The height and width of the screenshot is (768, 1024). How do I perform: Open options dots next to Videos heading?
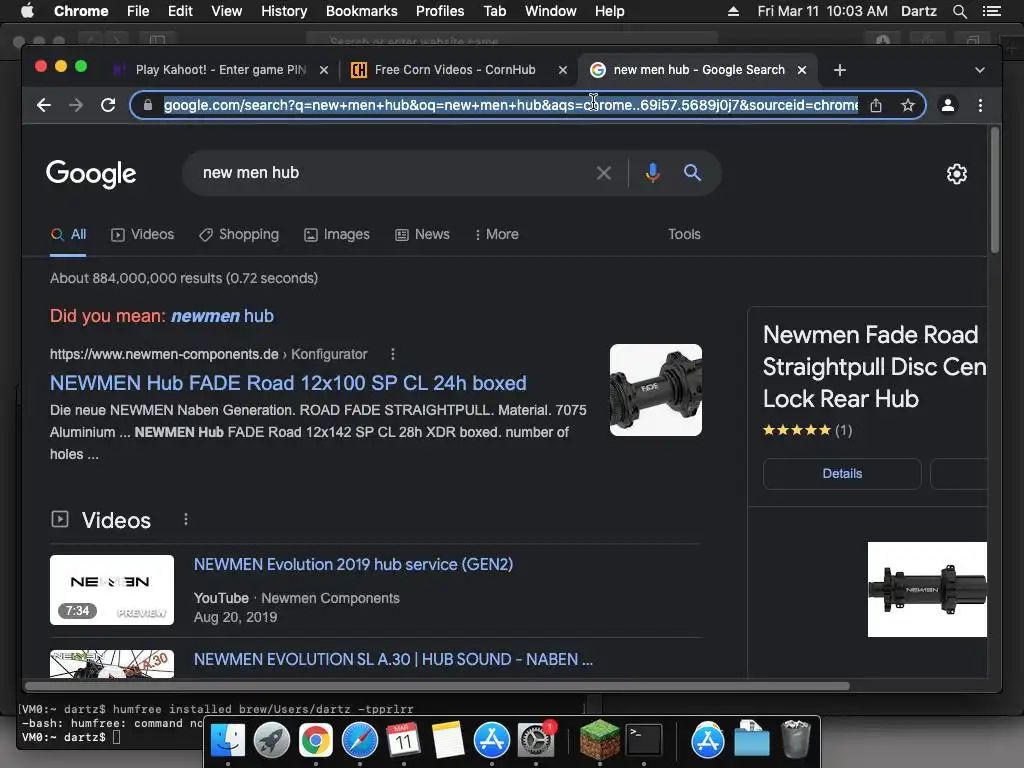(x=185, y=519)
